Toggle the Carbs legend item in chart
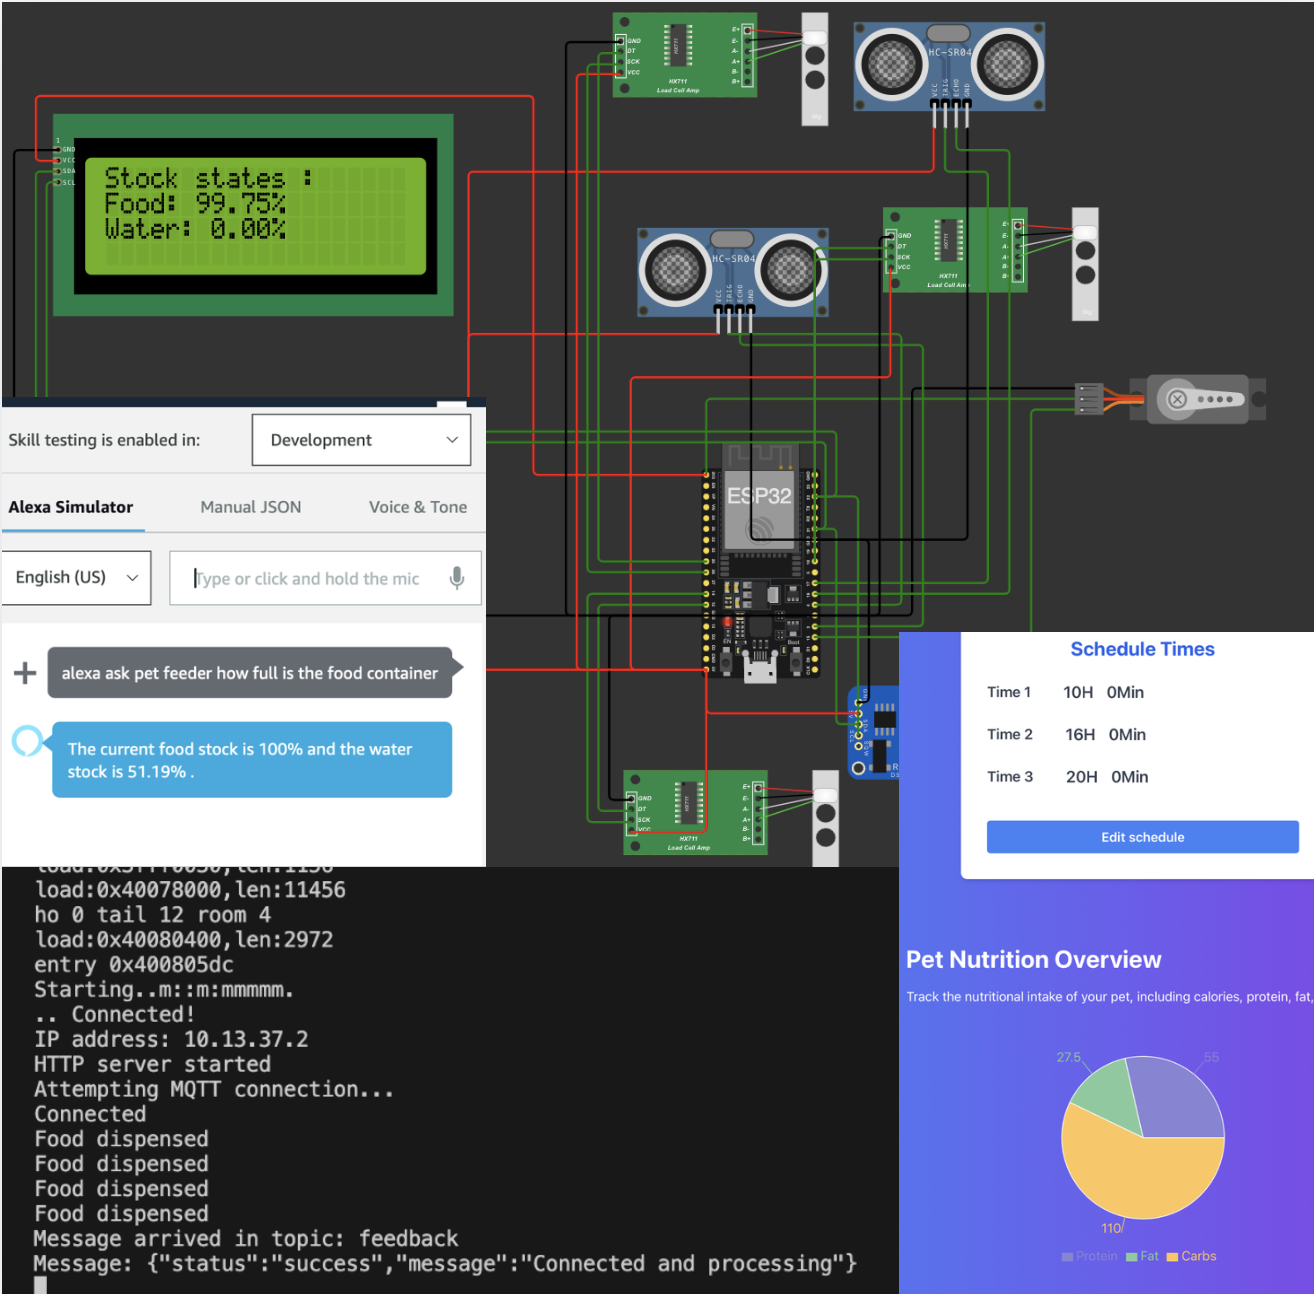 coord(1191,1256)
